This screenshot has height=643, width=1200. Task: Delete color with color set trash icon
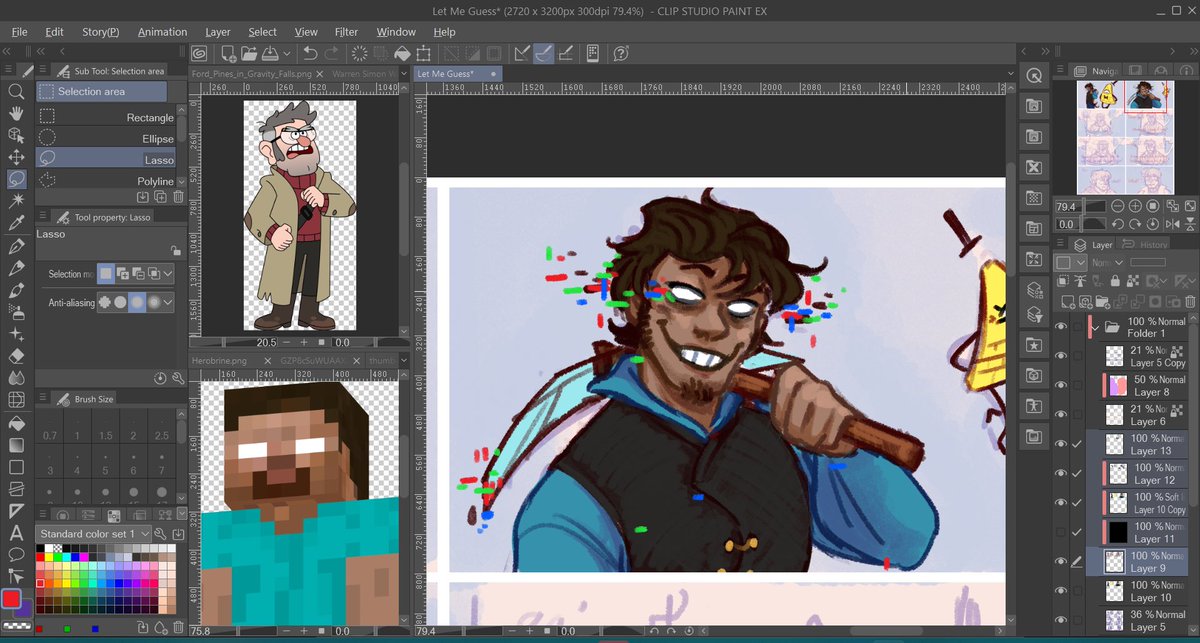(177, 627)
